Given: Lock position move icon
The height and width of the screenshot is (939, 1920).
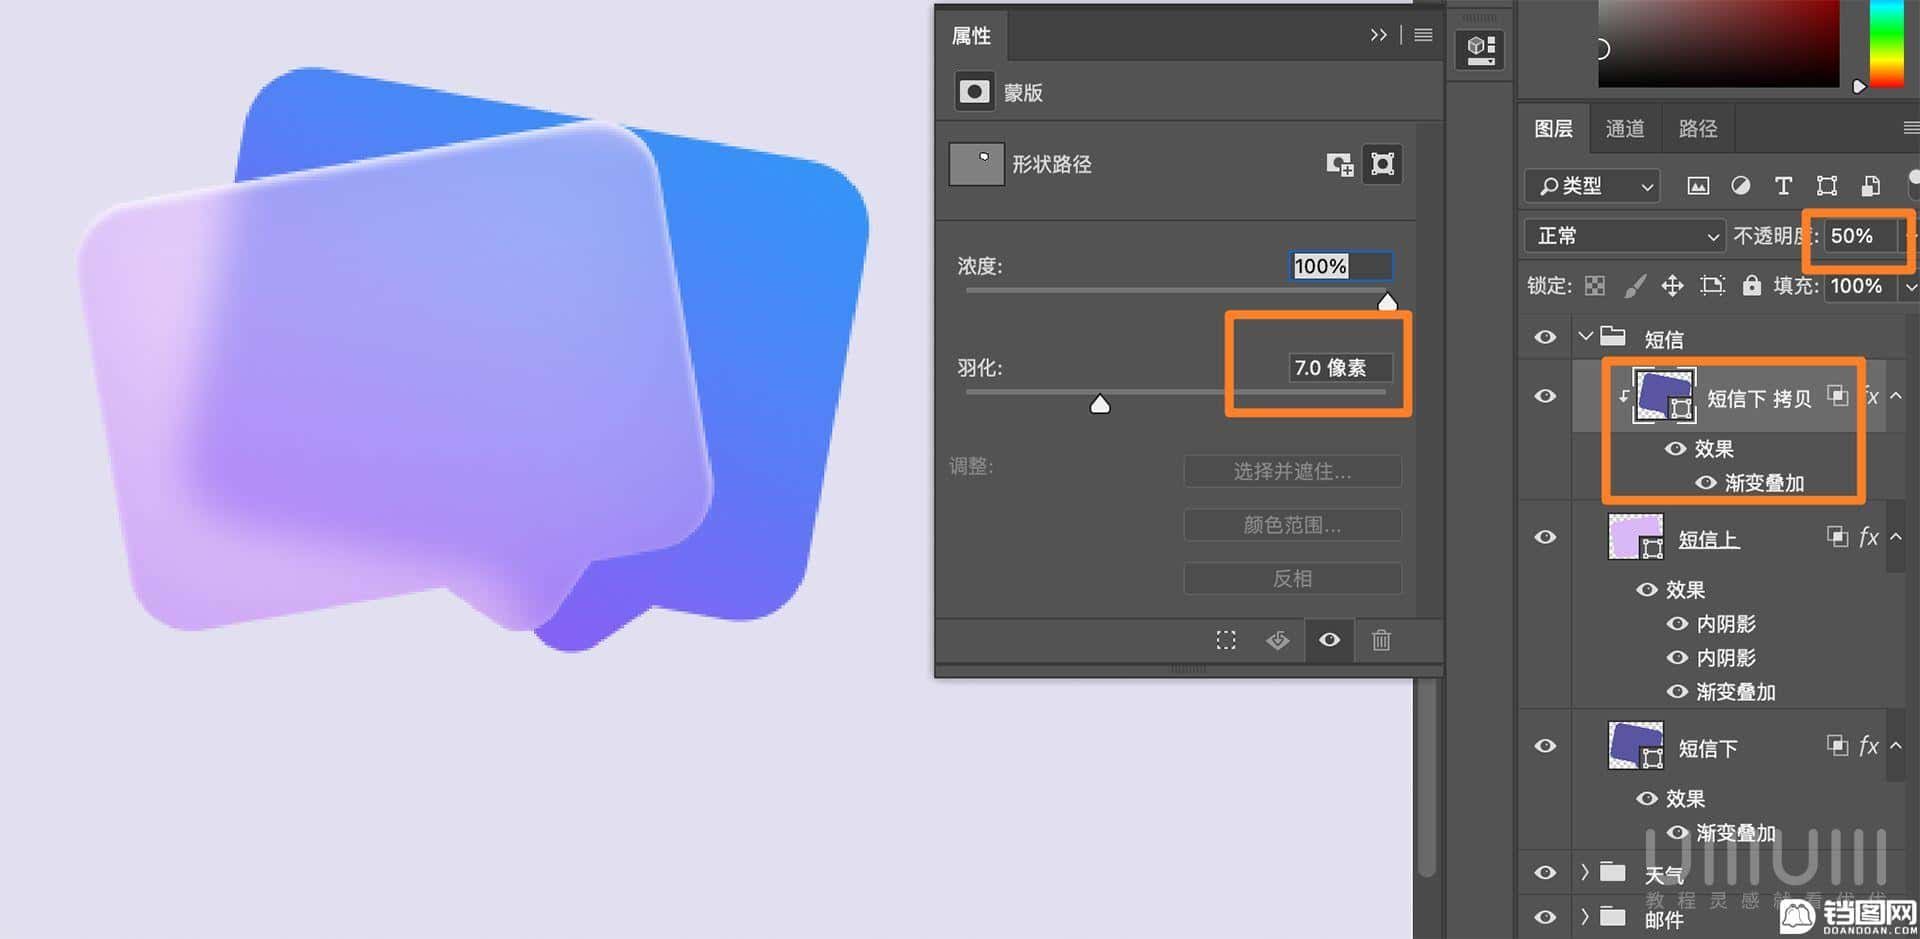Looking at the screenshot, I should (1672, 287).
